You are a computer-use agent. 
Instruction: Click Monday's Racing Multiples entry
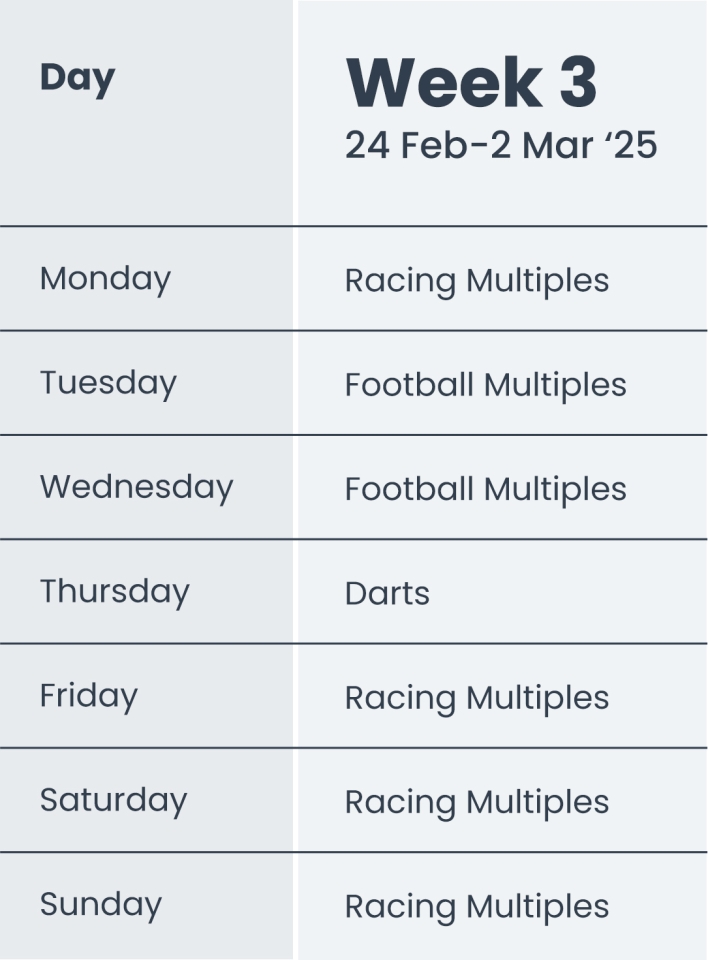click(477, 281)
